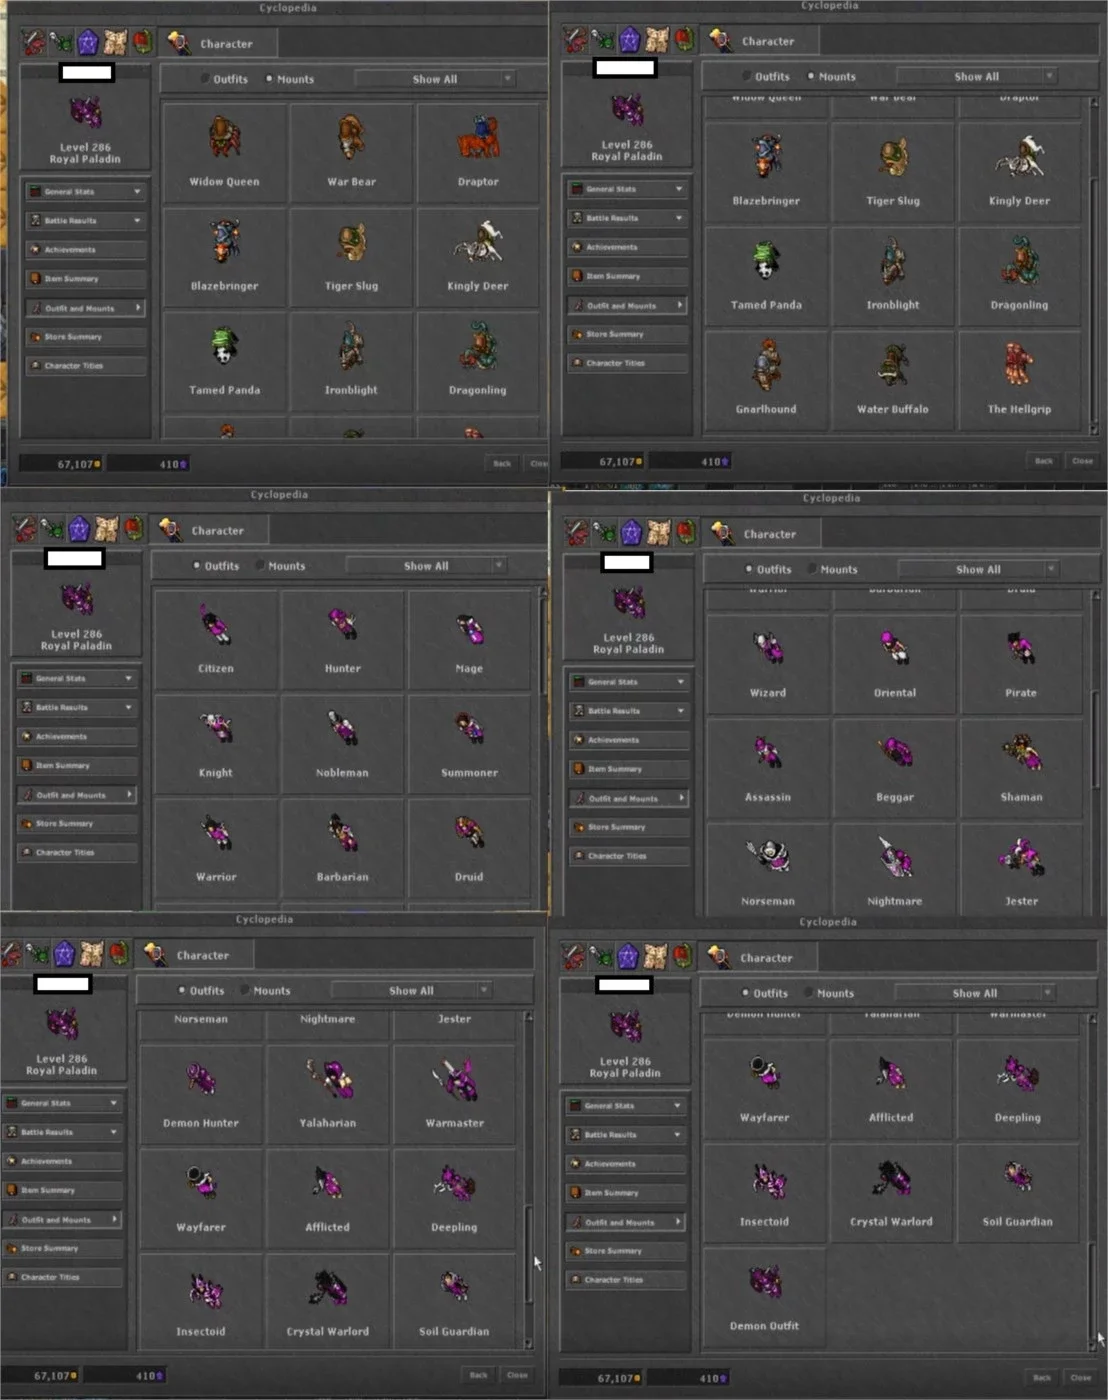
Task: Select the Summoner outfit
Action: click(x=469, y=743)
